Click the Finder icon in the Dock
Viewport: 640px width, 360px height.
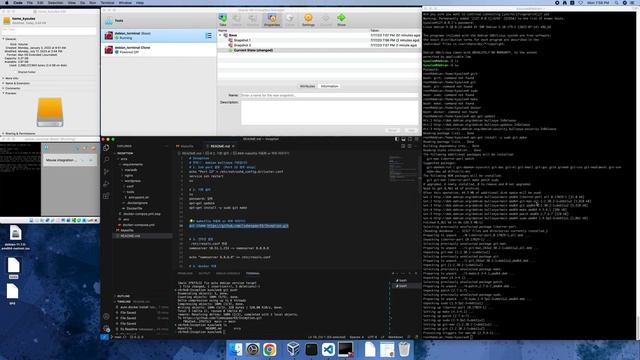pyautogui.click(x=236, y=349)
